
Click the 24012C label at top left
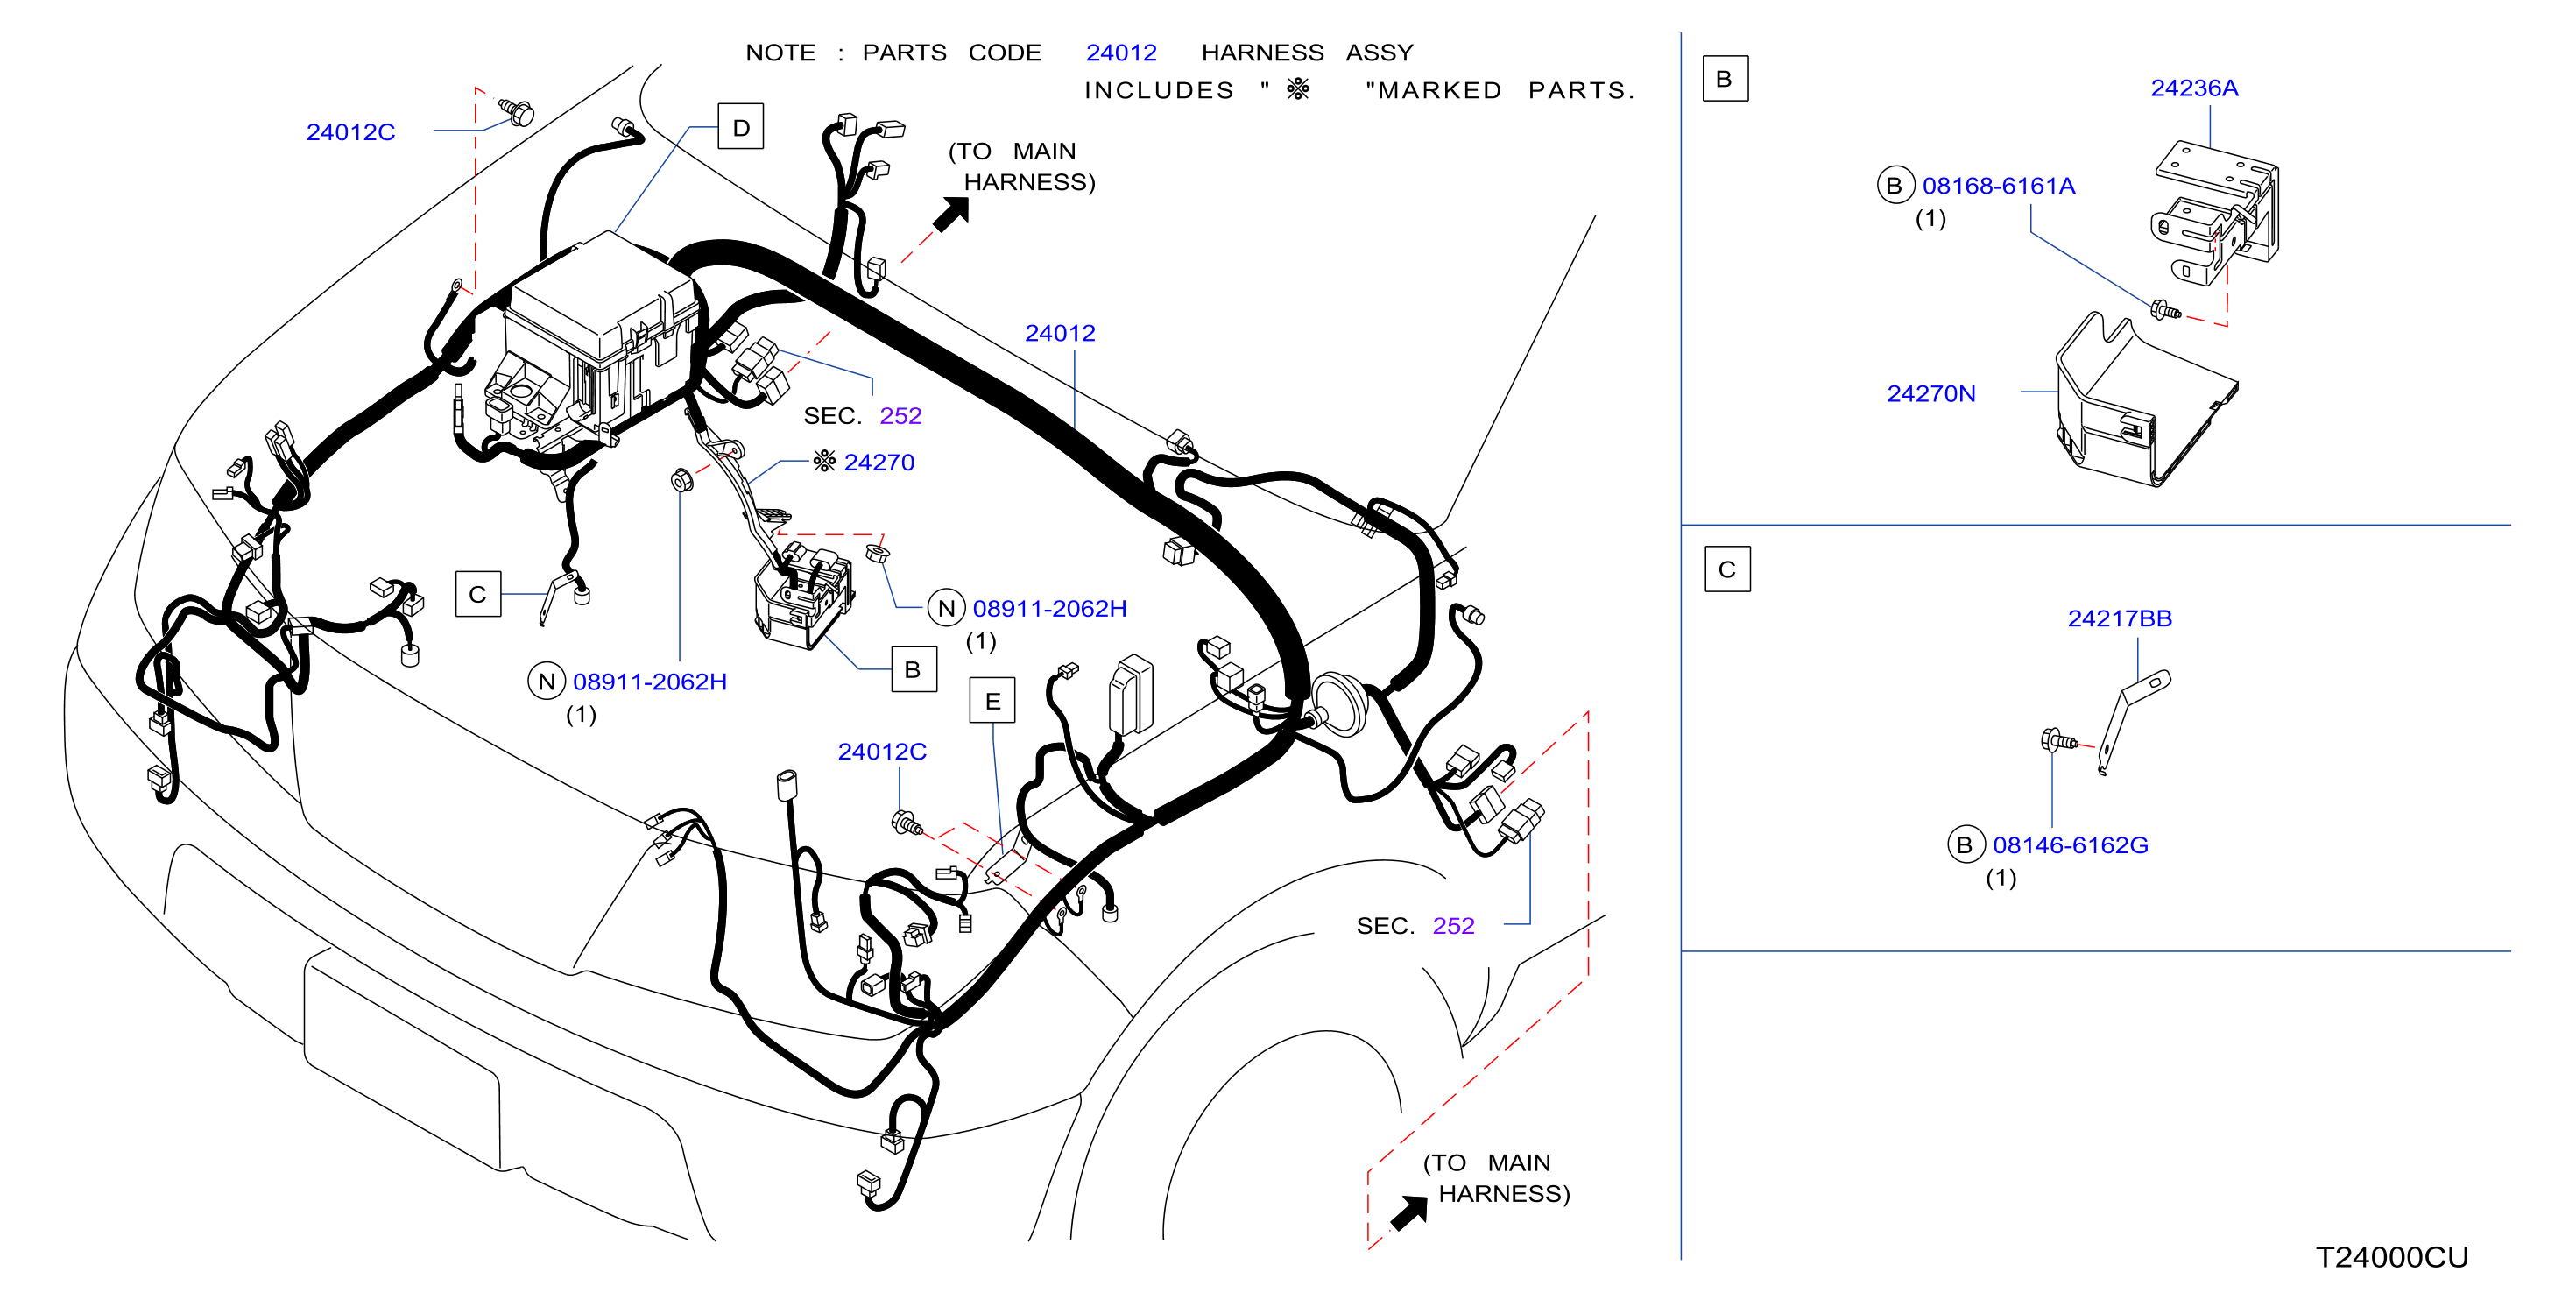(350, 132)
